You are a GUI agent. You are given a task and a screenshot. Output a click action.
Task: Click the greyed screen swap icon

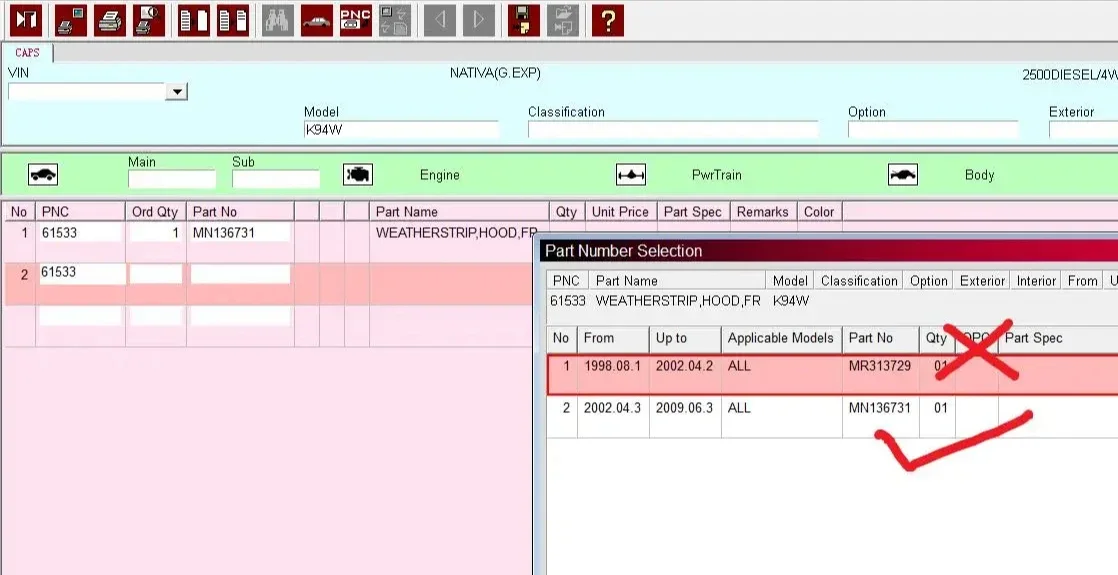(394, 20)
